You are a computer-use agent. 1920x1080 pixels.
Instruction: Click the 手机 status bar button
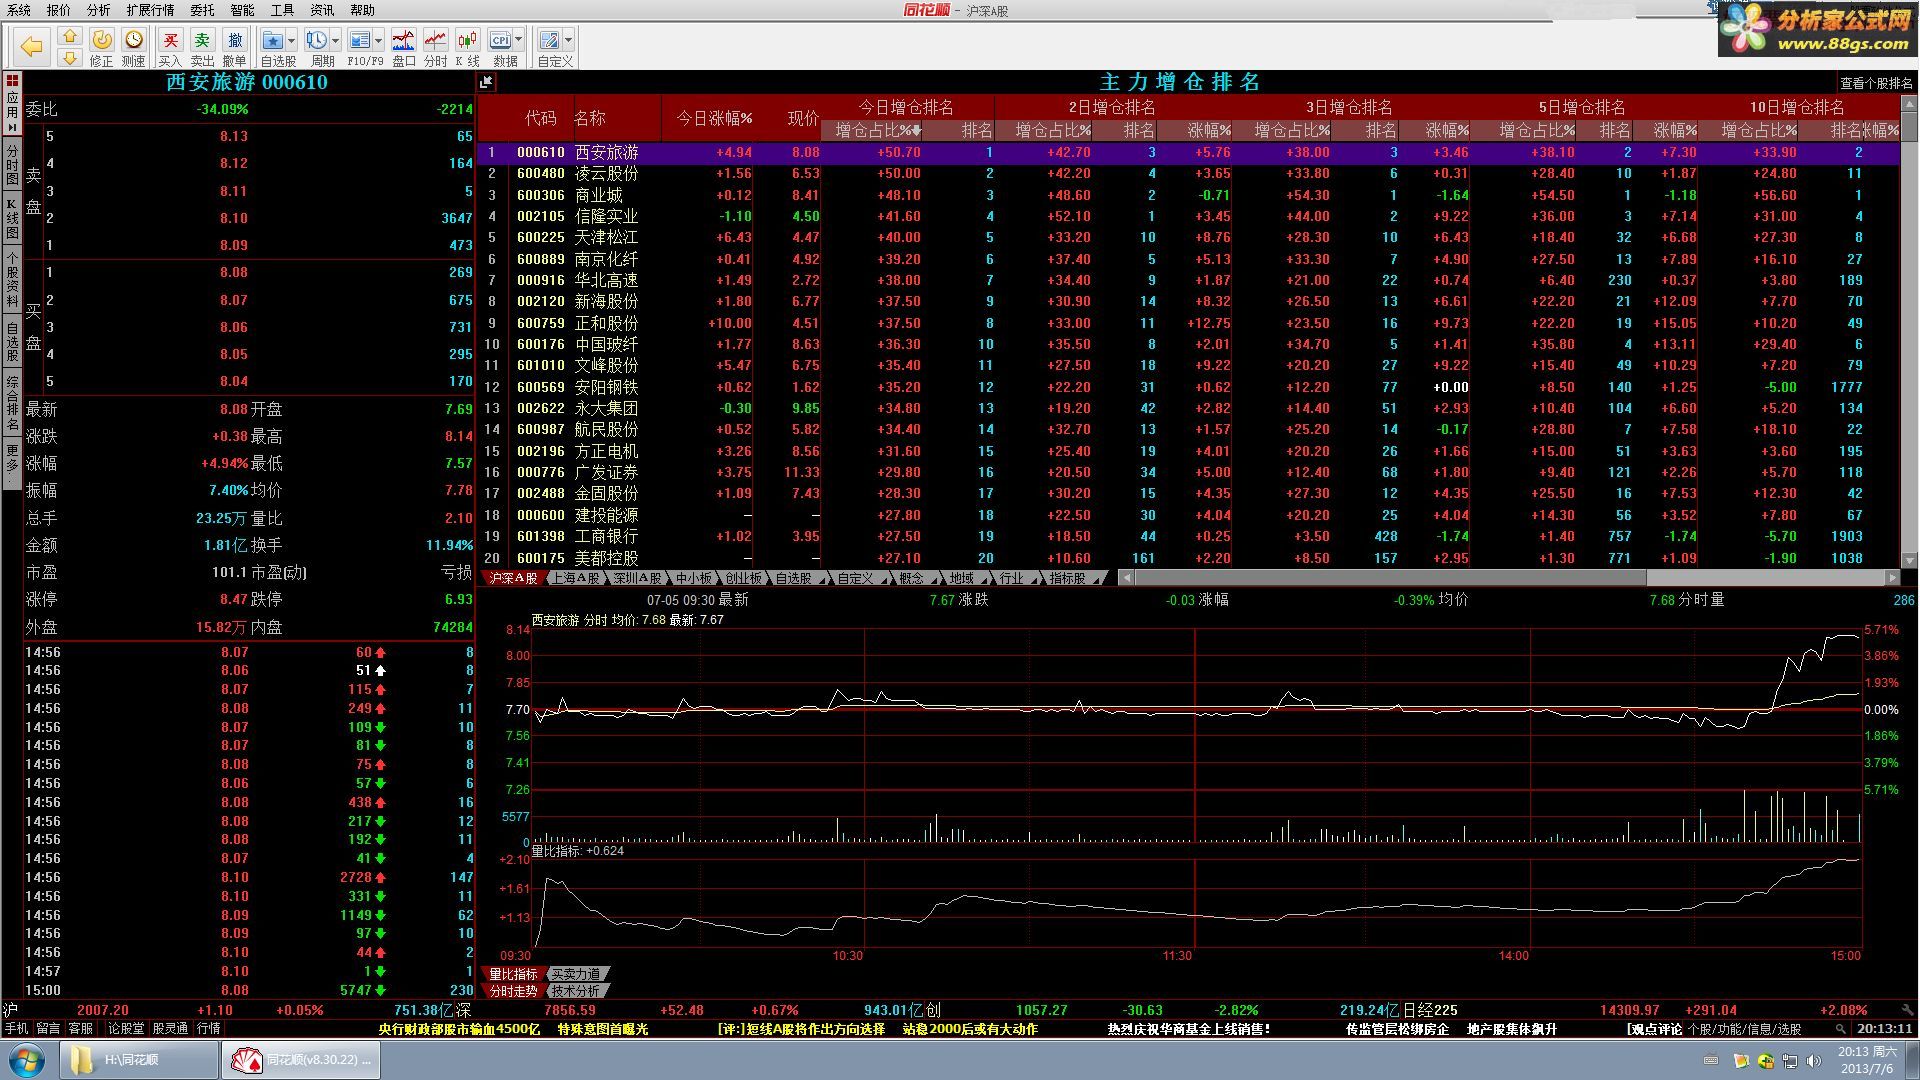point(17,1028)
